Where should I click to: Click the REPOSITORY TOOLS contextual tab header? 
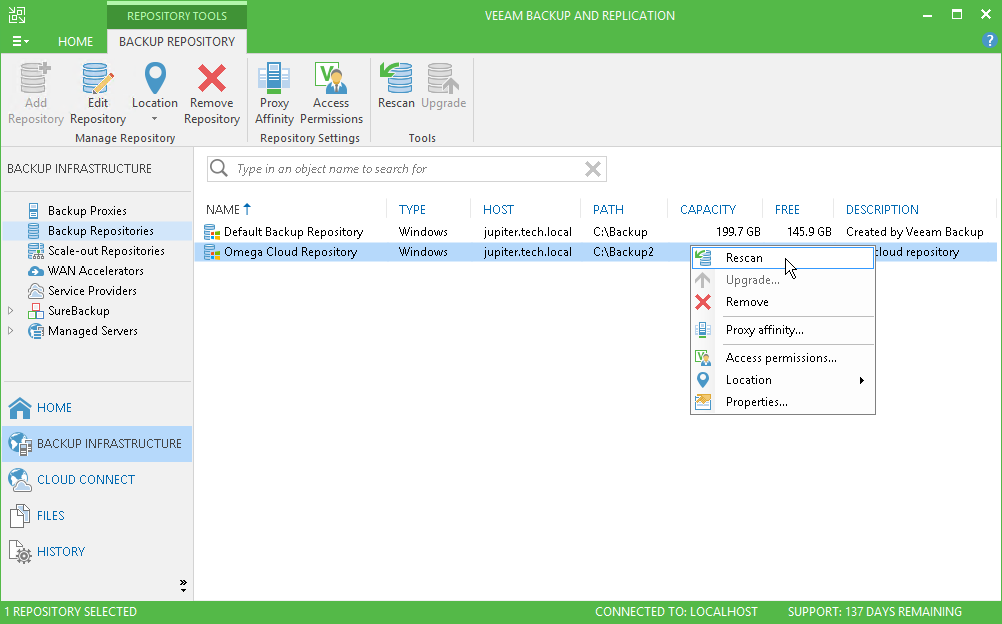tap(177, 16)
